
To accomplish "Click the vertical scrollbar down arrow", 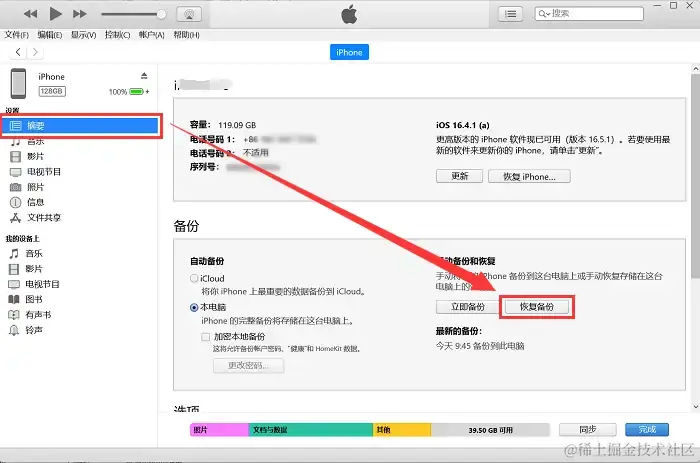I will [696, 407].
